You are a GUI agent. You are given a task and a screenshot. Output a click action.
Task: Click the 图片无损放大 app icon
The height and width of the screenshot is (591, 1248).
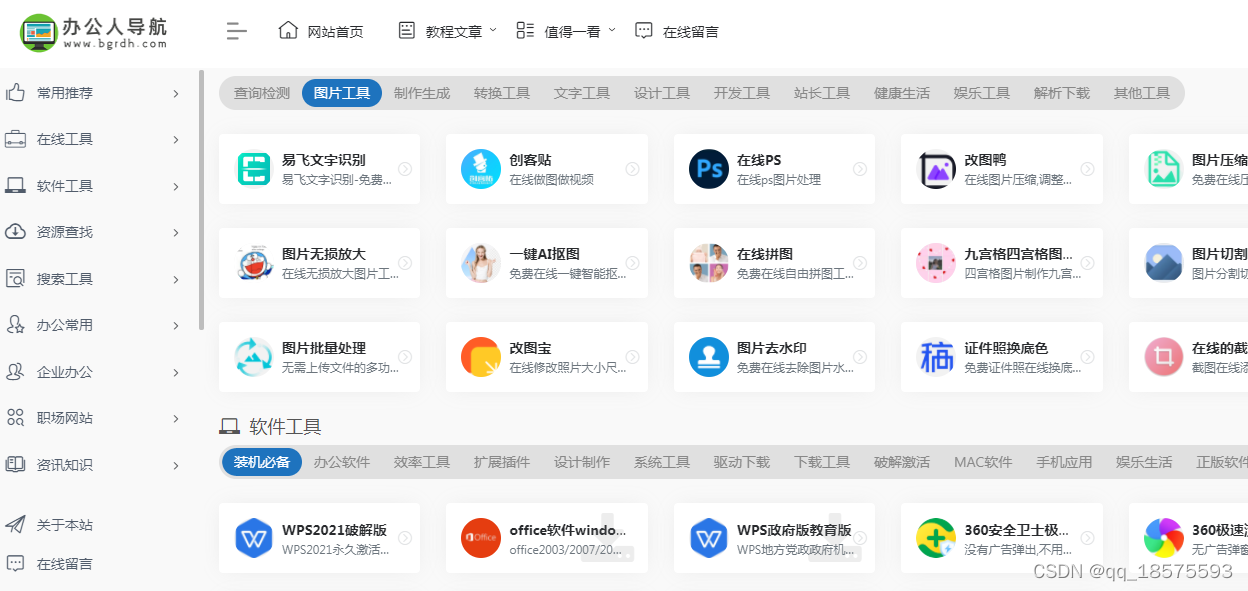pos(254,263)
